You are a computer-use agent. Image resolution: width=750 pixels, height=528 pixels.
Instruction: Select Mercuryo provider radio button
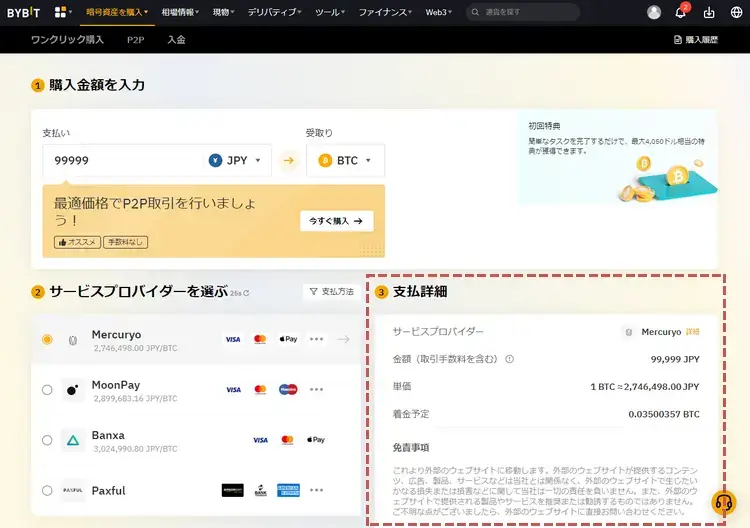pos(47,340)
